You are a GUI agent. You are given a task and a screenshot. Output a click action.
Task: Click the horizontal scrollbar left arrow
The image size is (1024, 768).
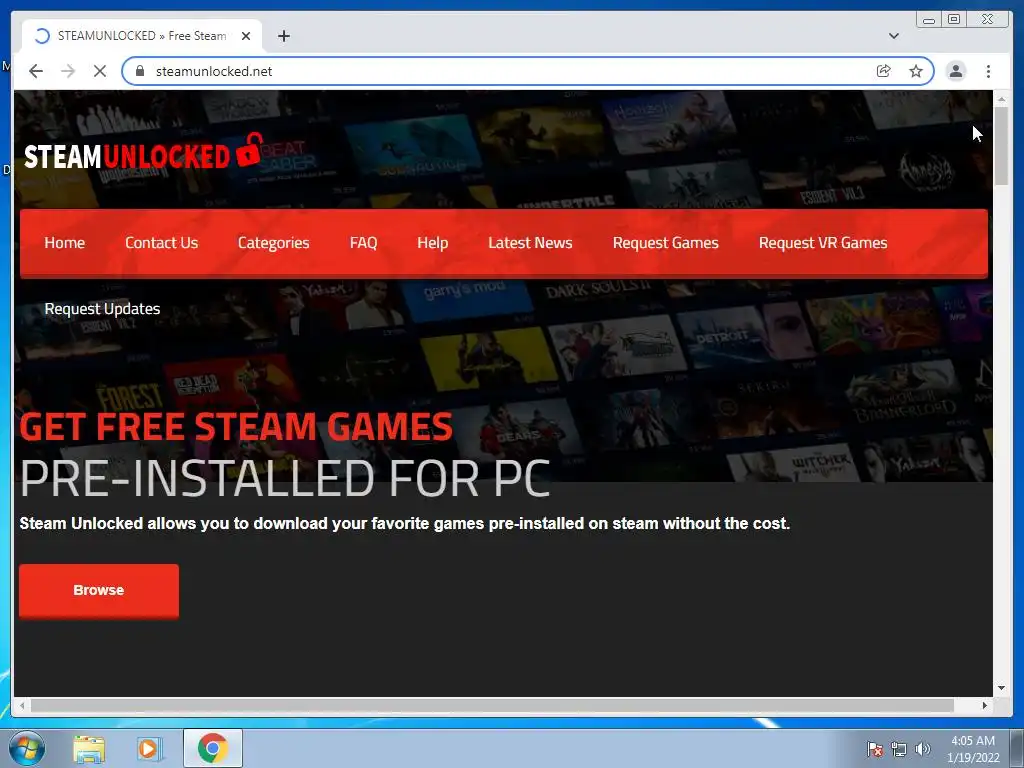[x=22, y=705]
